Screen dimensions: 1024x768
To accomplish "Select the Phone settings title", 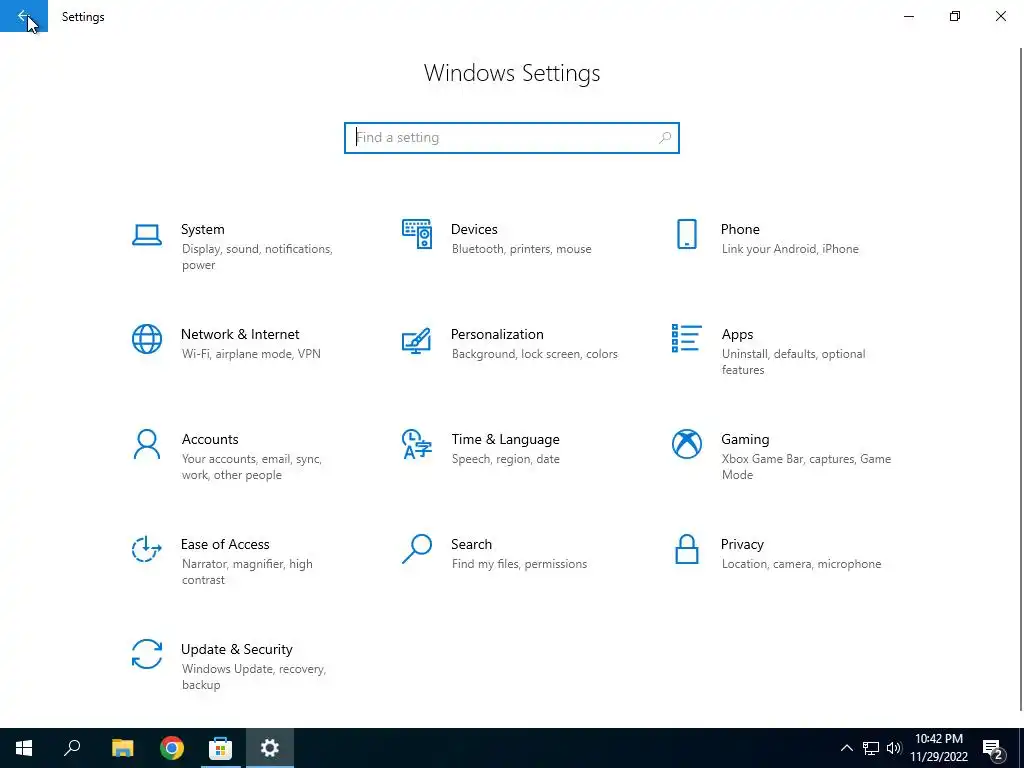I will pos(740,229).
